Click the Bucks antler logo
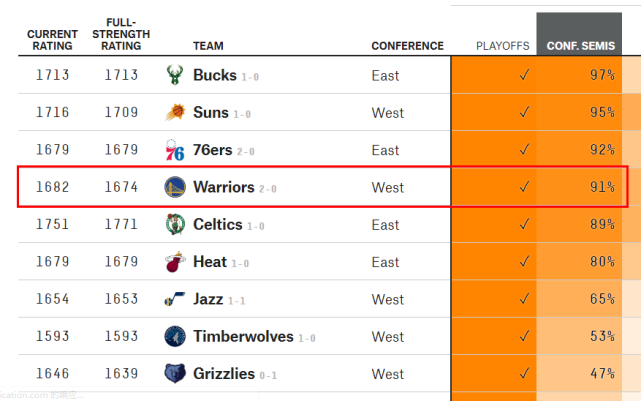The width and height of the screenshot is (641, 401). coord(175,75)
